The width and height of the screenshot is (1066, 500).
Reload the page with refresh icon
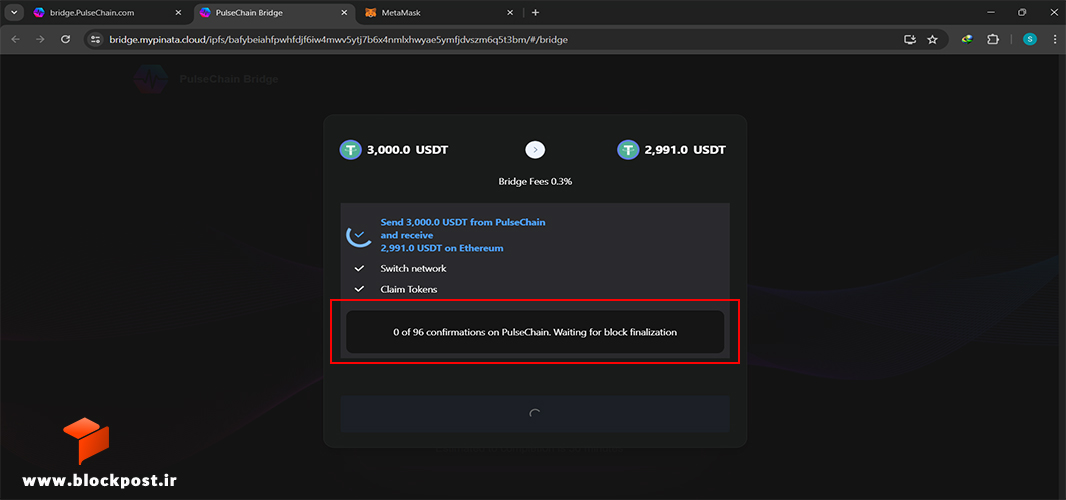[x=66, y=39]
